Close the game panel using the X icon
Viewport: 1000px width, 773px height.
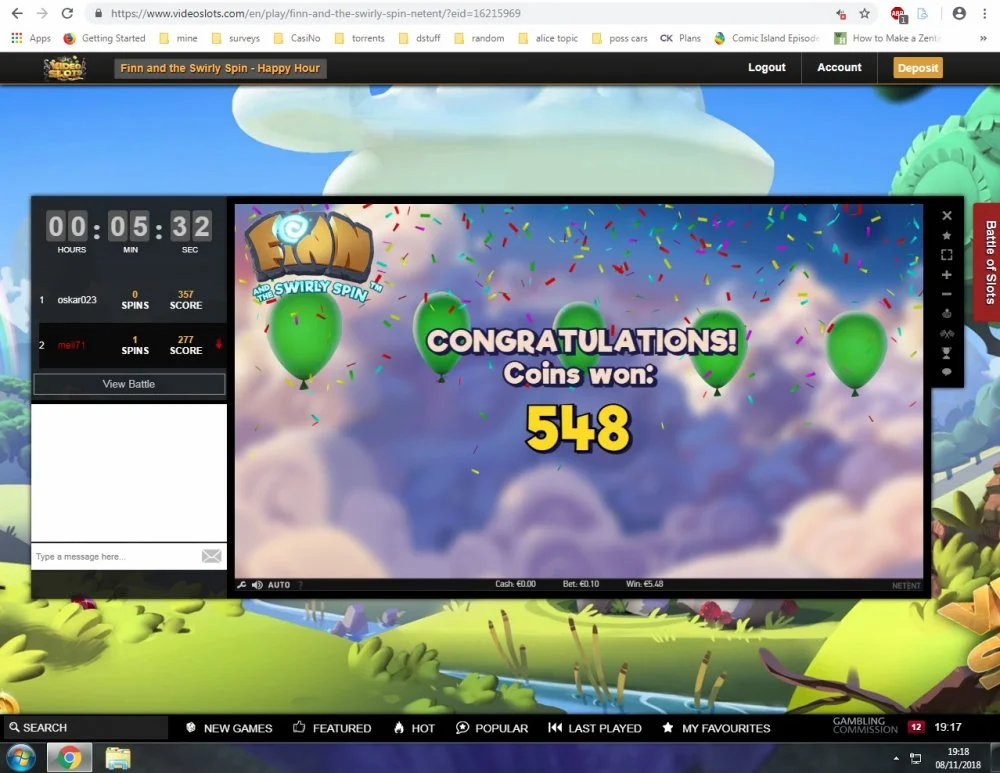(x=947, y=216)
